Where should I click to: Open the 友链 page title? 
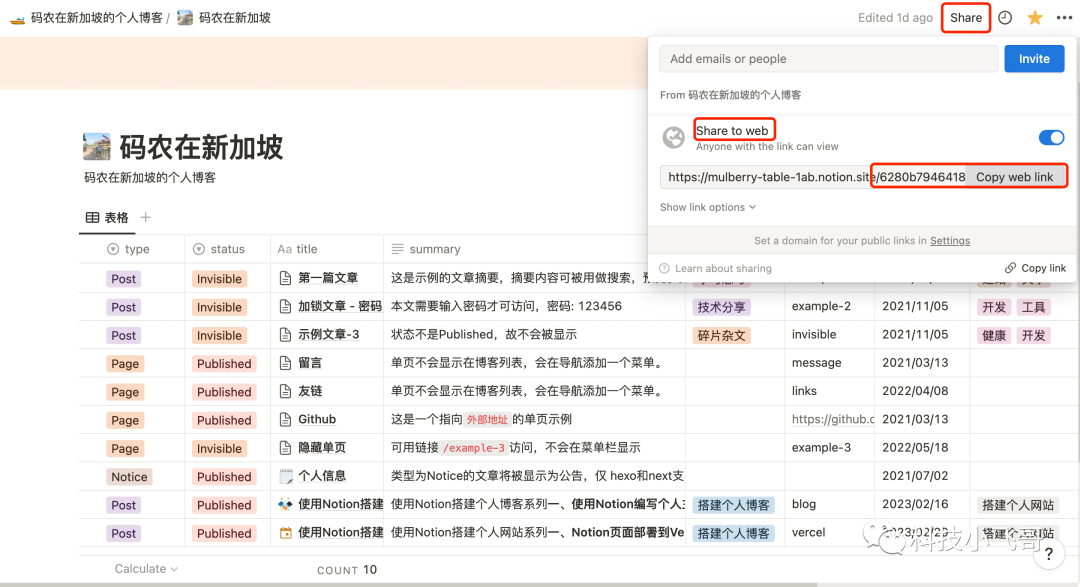pyautogui.click(x=310, y=391)
